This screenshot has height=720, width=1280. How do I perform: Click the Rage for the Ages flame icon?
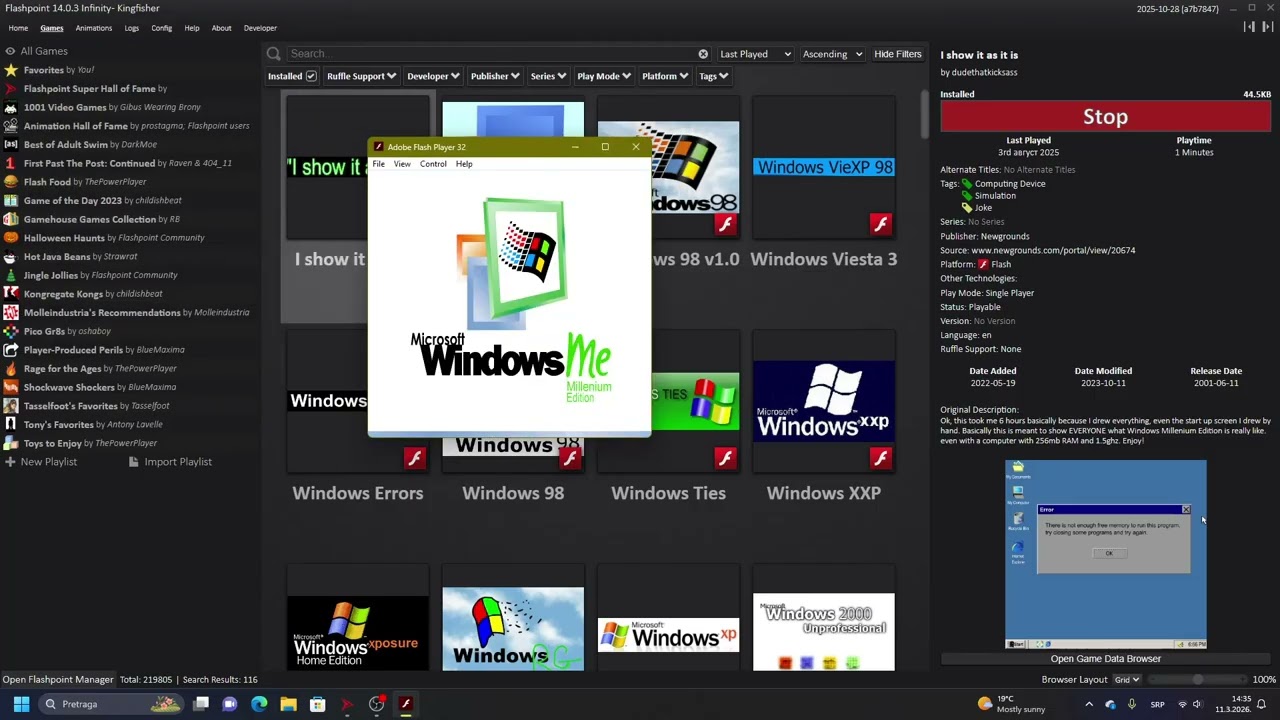(10, 369)
